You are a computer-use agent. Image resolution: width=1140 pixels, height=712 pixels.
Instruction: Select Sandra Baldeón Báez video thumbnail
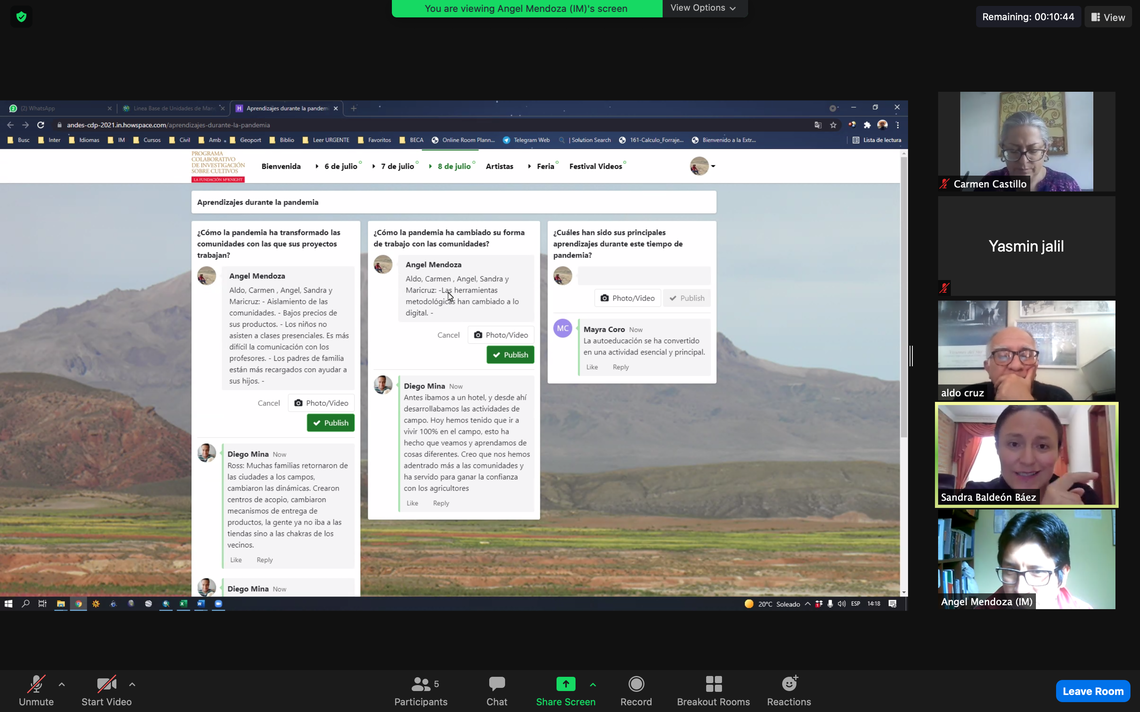tap(1026, 455)
